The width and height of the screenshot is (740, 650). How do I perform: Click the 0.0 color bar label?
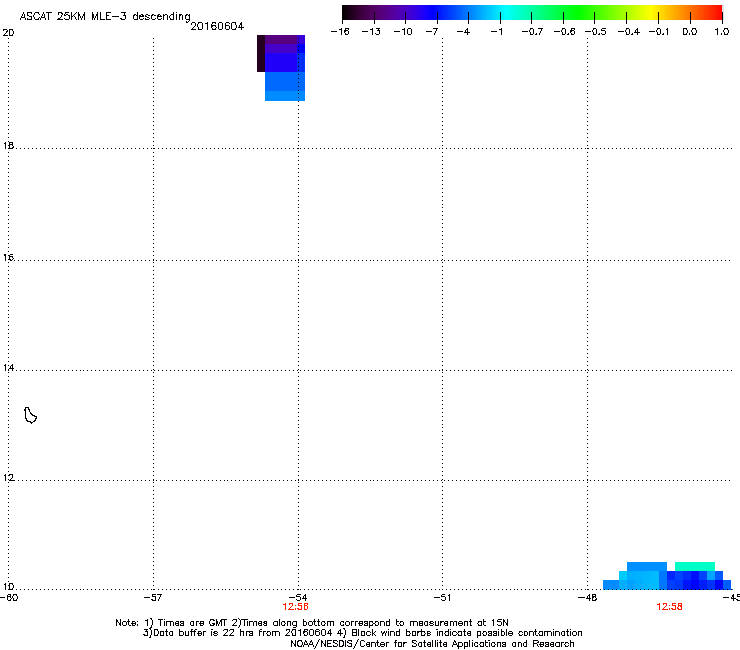click(690, 32)
